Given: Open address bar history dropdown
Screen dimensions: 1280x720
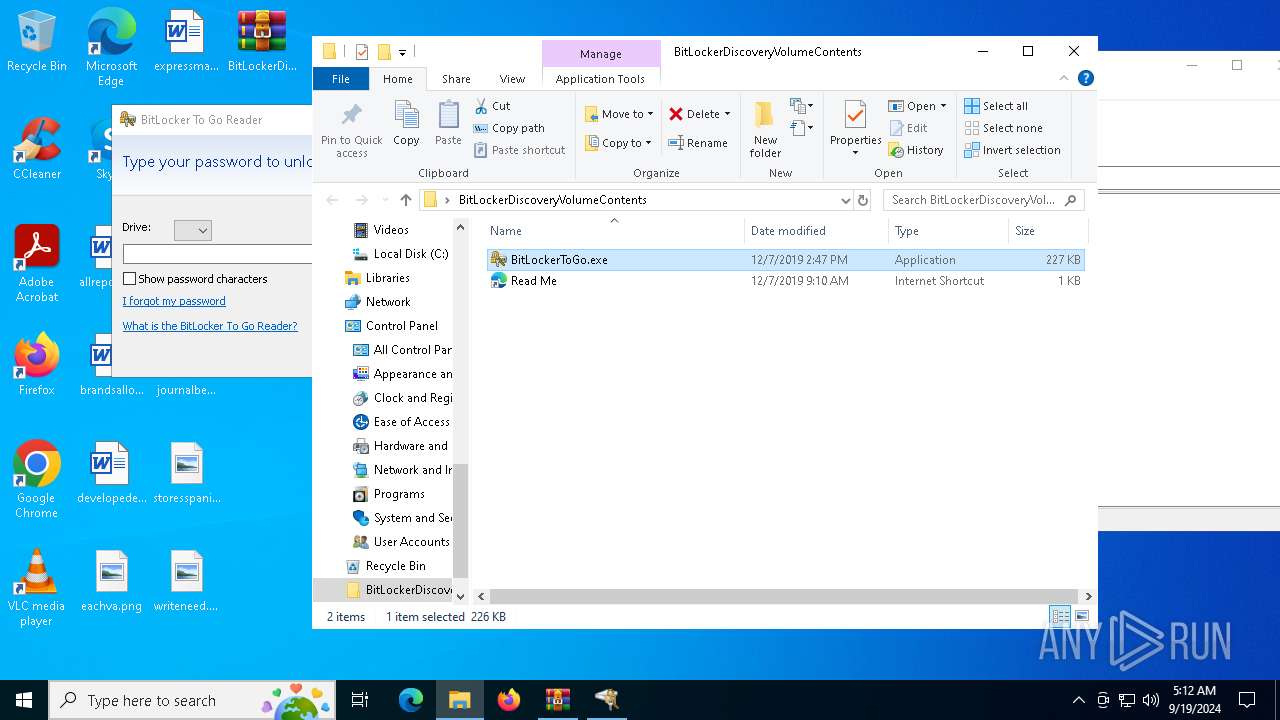Looking at the screenshot, I should (845, 200).
